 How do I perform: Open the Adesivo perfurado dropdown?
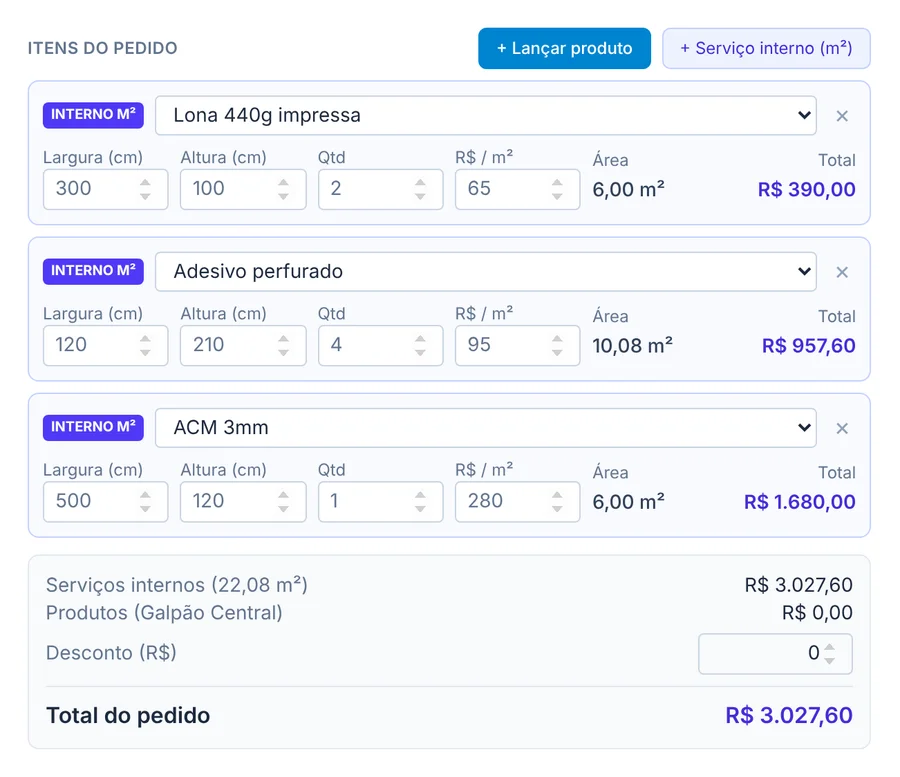[486, 271]
